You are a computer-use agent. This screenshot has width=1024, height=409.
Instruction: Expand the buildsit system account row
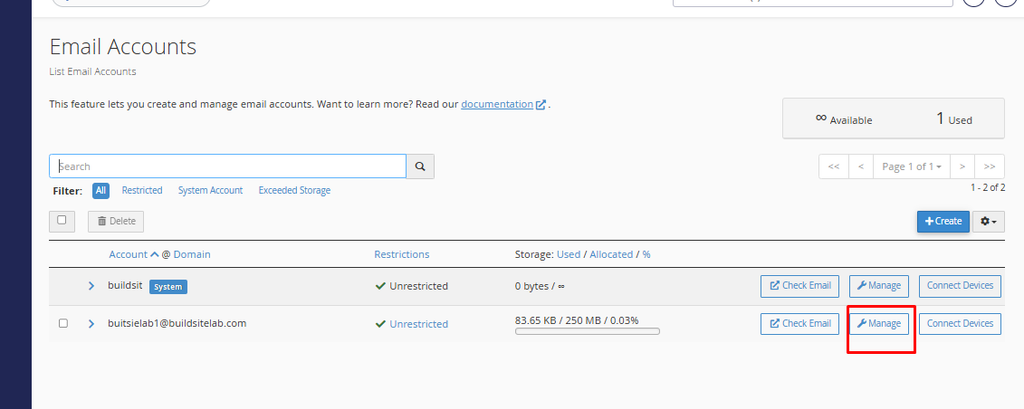tap(91, 286)
